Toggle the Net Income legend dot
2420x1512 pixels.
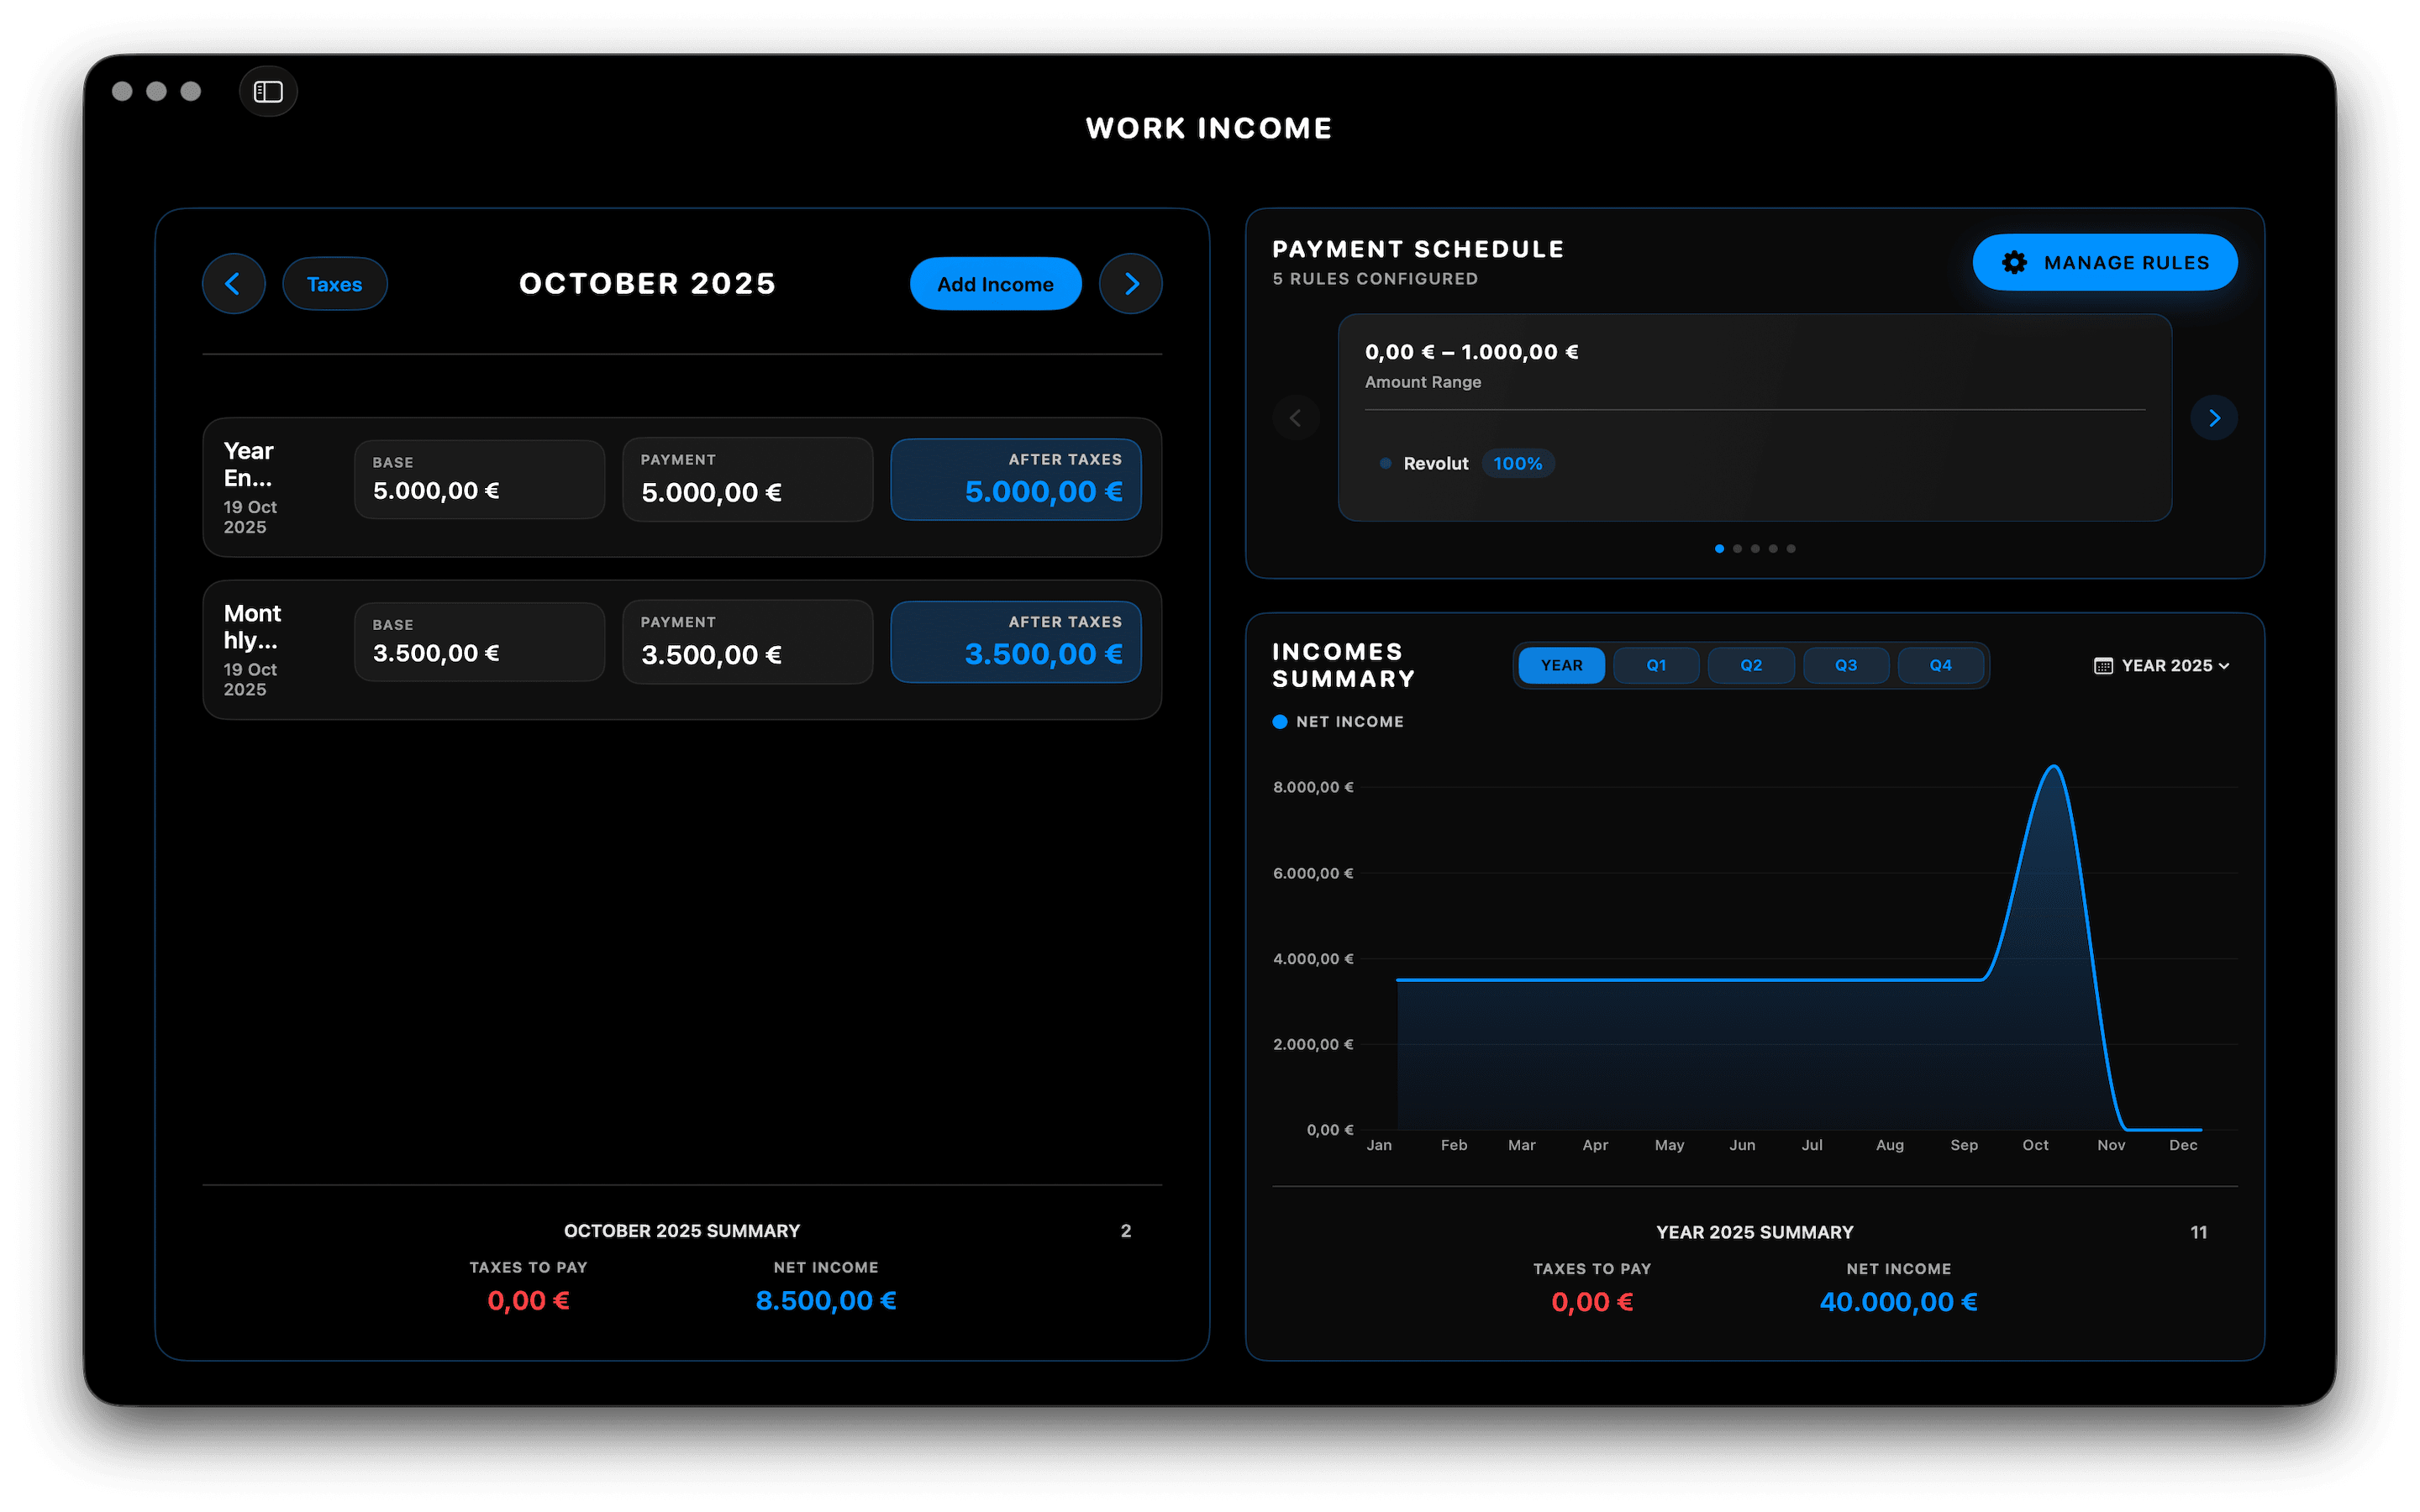pyautogui.click(x=1280, y=722)
